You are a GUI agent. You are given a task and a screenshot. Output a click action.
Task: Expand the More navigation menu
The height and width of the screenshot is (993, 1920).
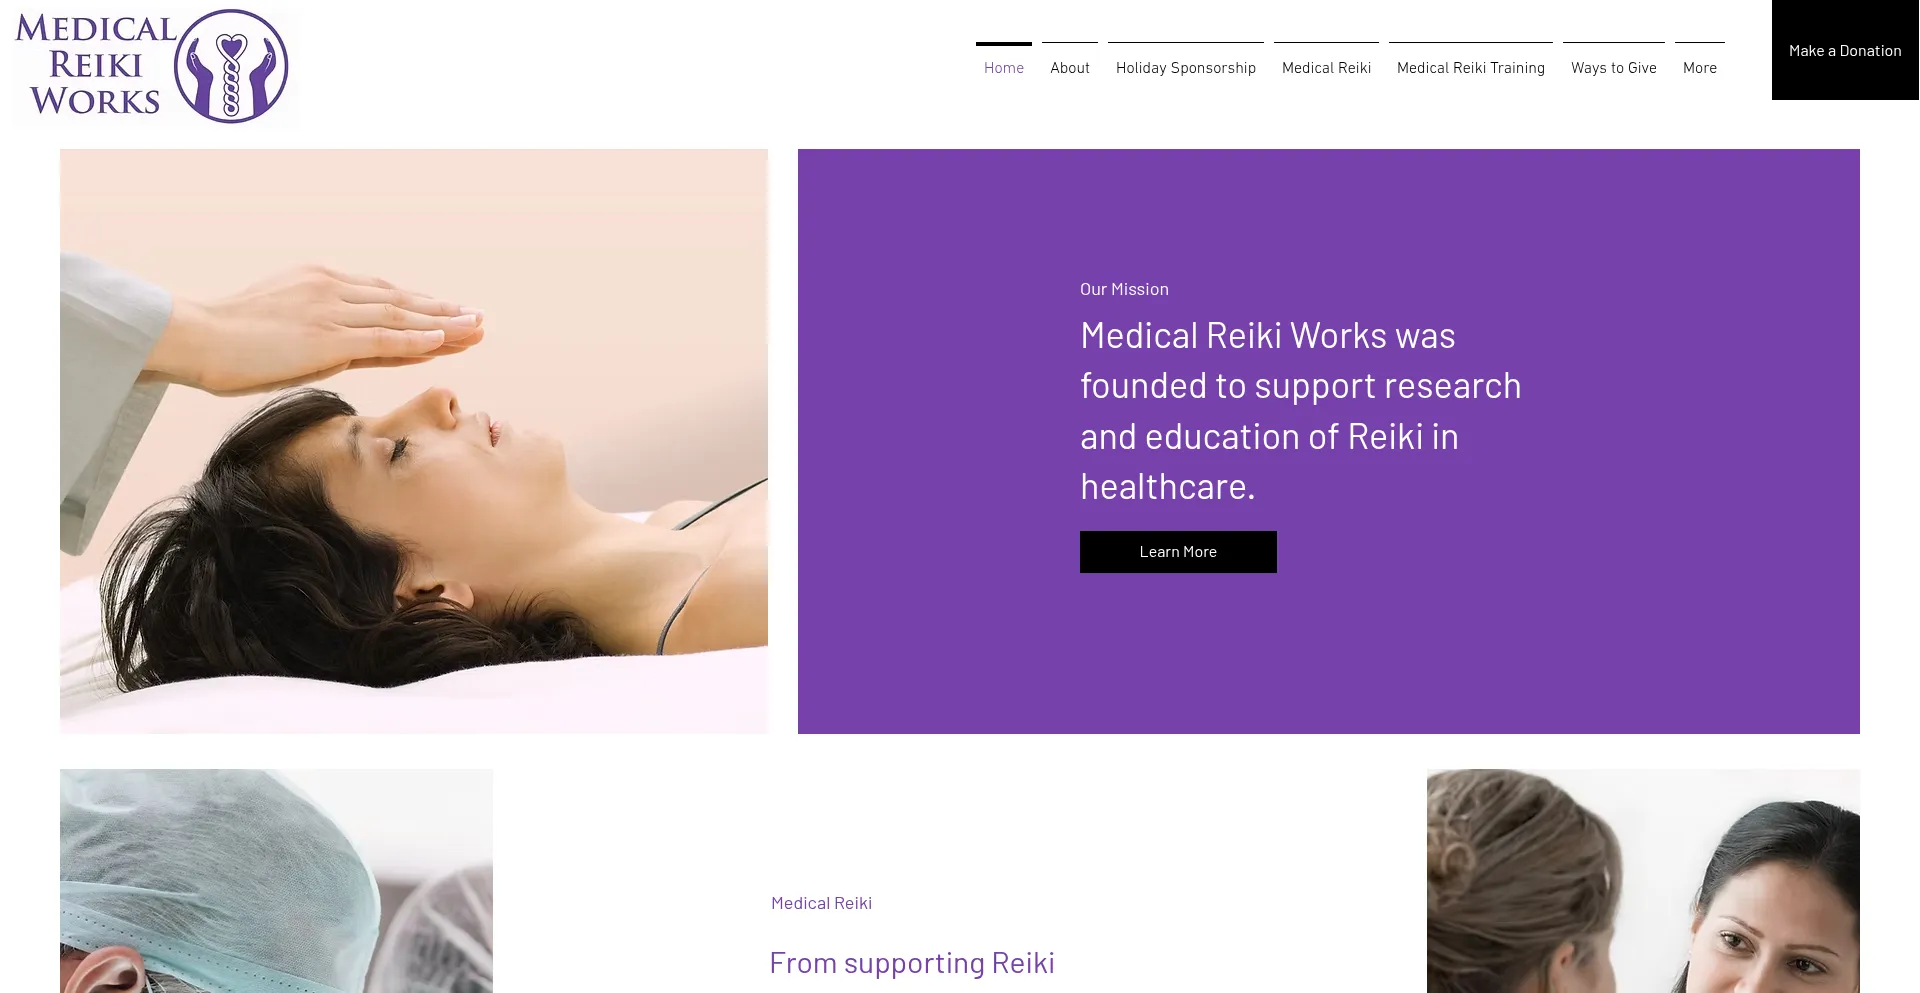click(1700, 67)
